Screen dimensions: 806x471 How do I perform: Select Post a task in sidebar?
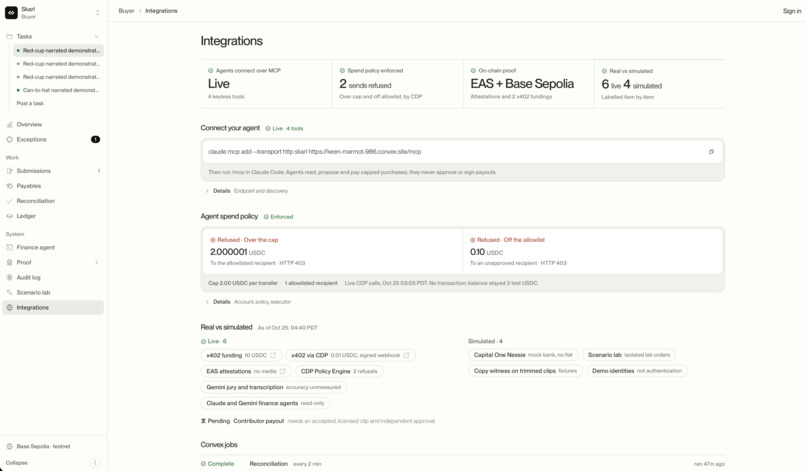coord(30,103)
